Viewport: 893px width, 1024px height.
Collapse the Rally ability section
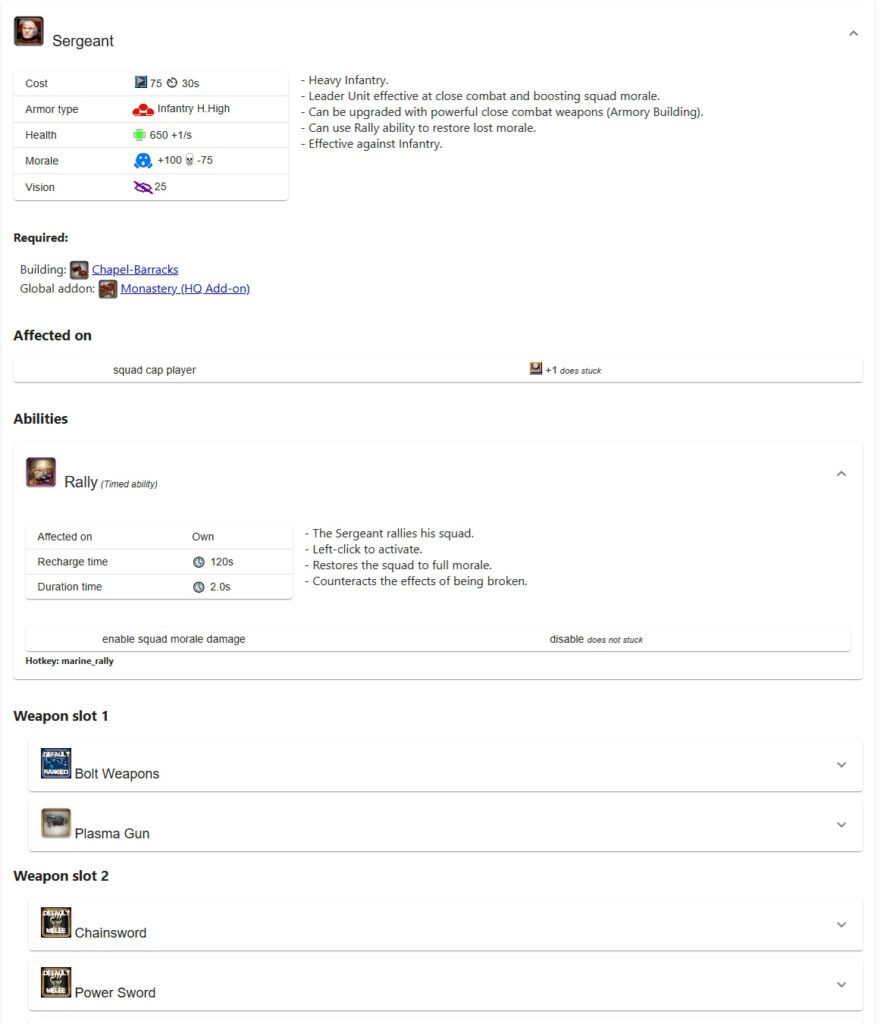tap(841, 474)
